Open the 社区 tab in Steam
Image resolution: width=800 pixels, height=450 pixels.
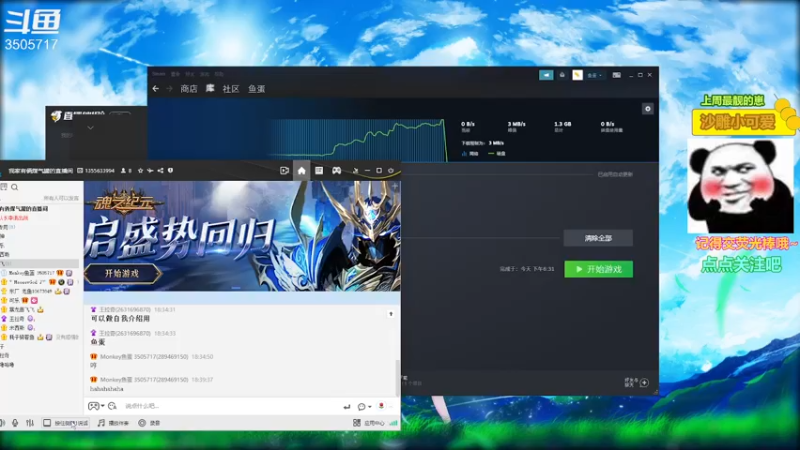pos(231,89)
